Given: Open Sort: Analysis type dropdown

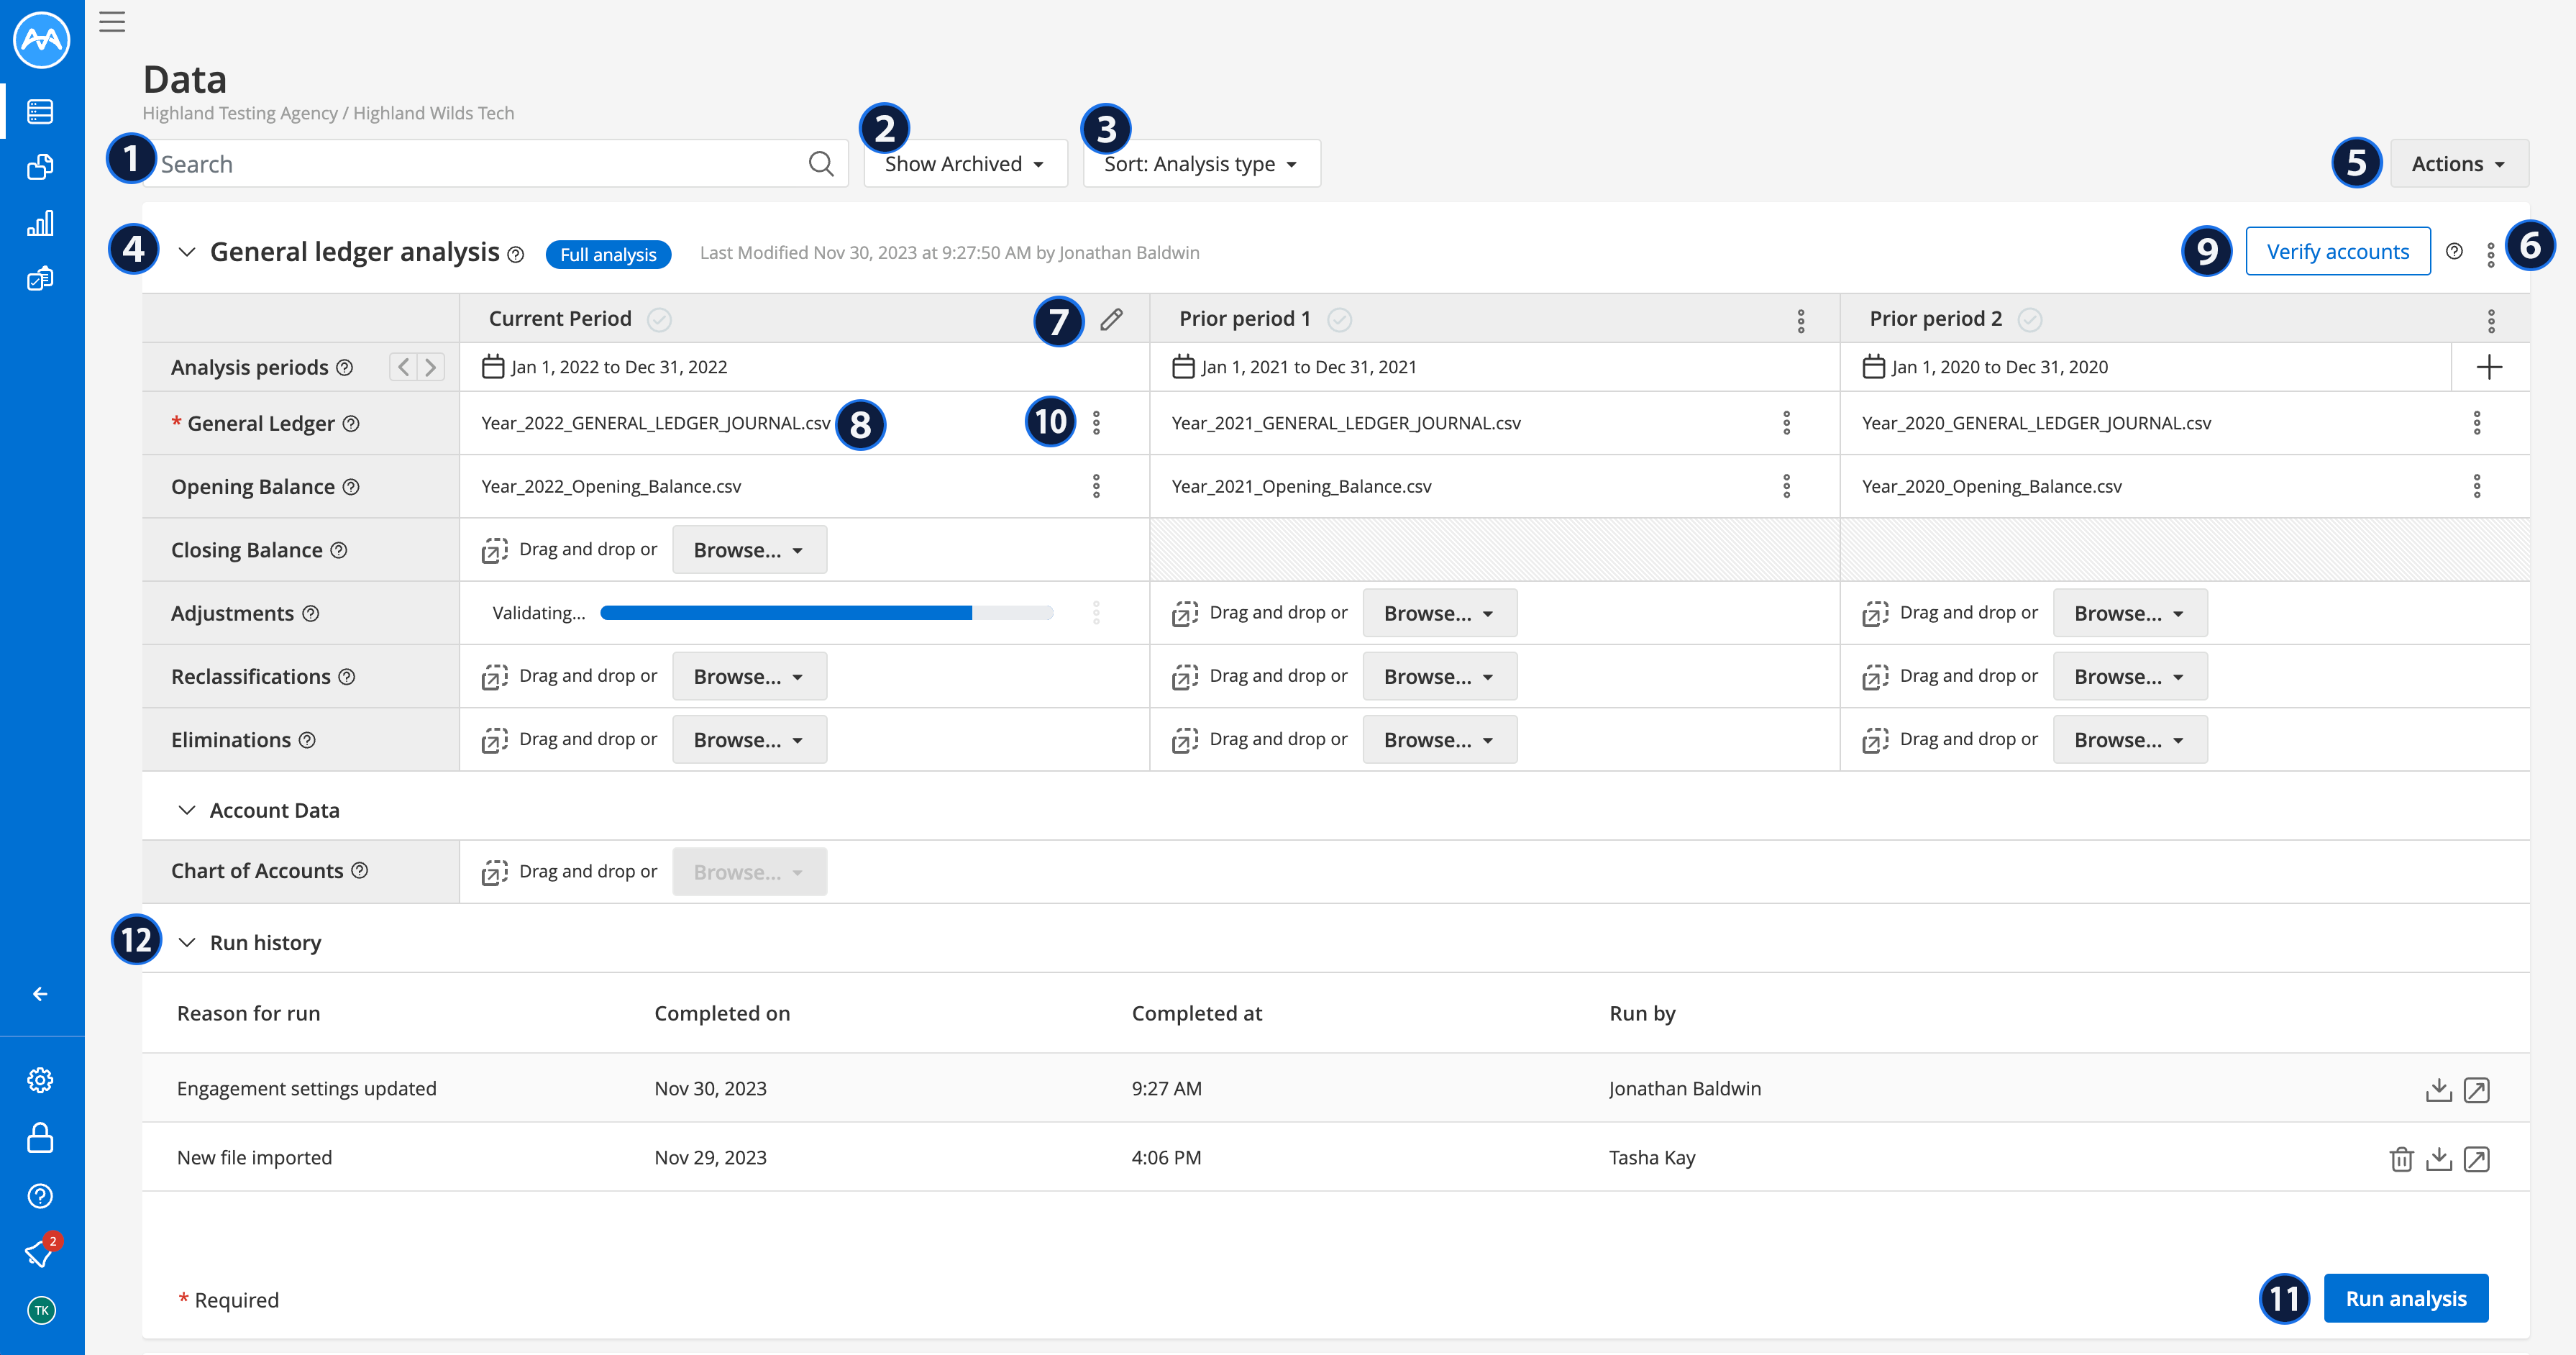Looking at the screenshot, I should pos(1201,163).
